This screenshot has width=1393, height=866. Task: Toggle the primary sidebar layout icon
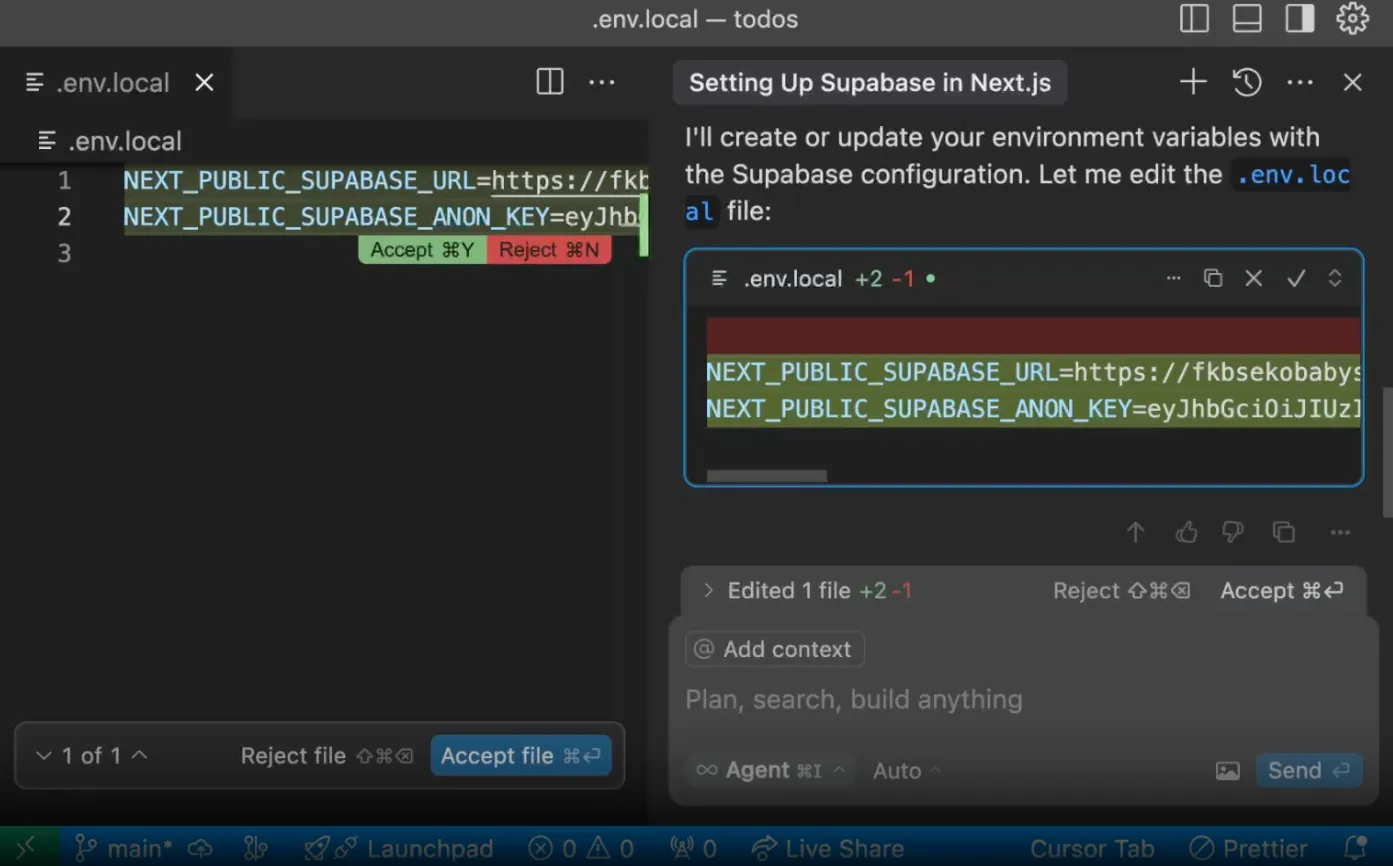tap(1194, 19)
